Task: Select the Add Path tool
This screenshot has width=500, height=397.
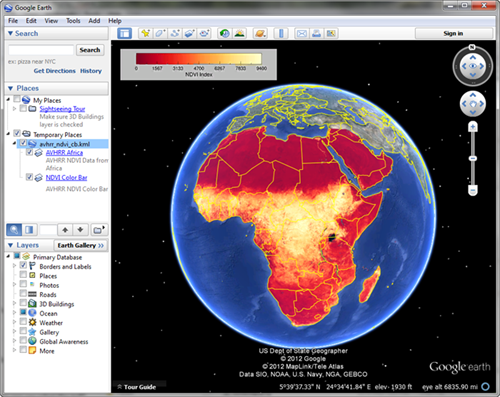Action: click(175, 33)
